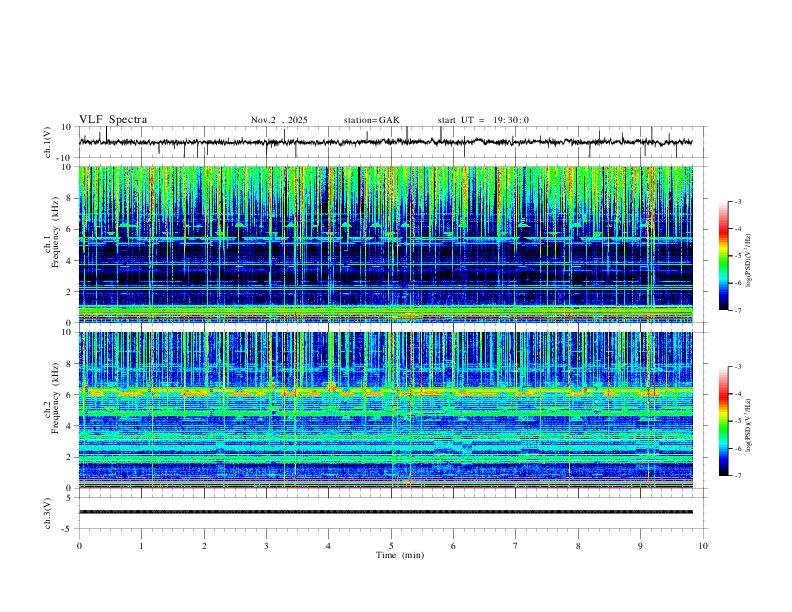Click the ch.1 voltage waveform trace
This screenshot has width=792, height=612.
[385, 142]
